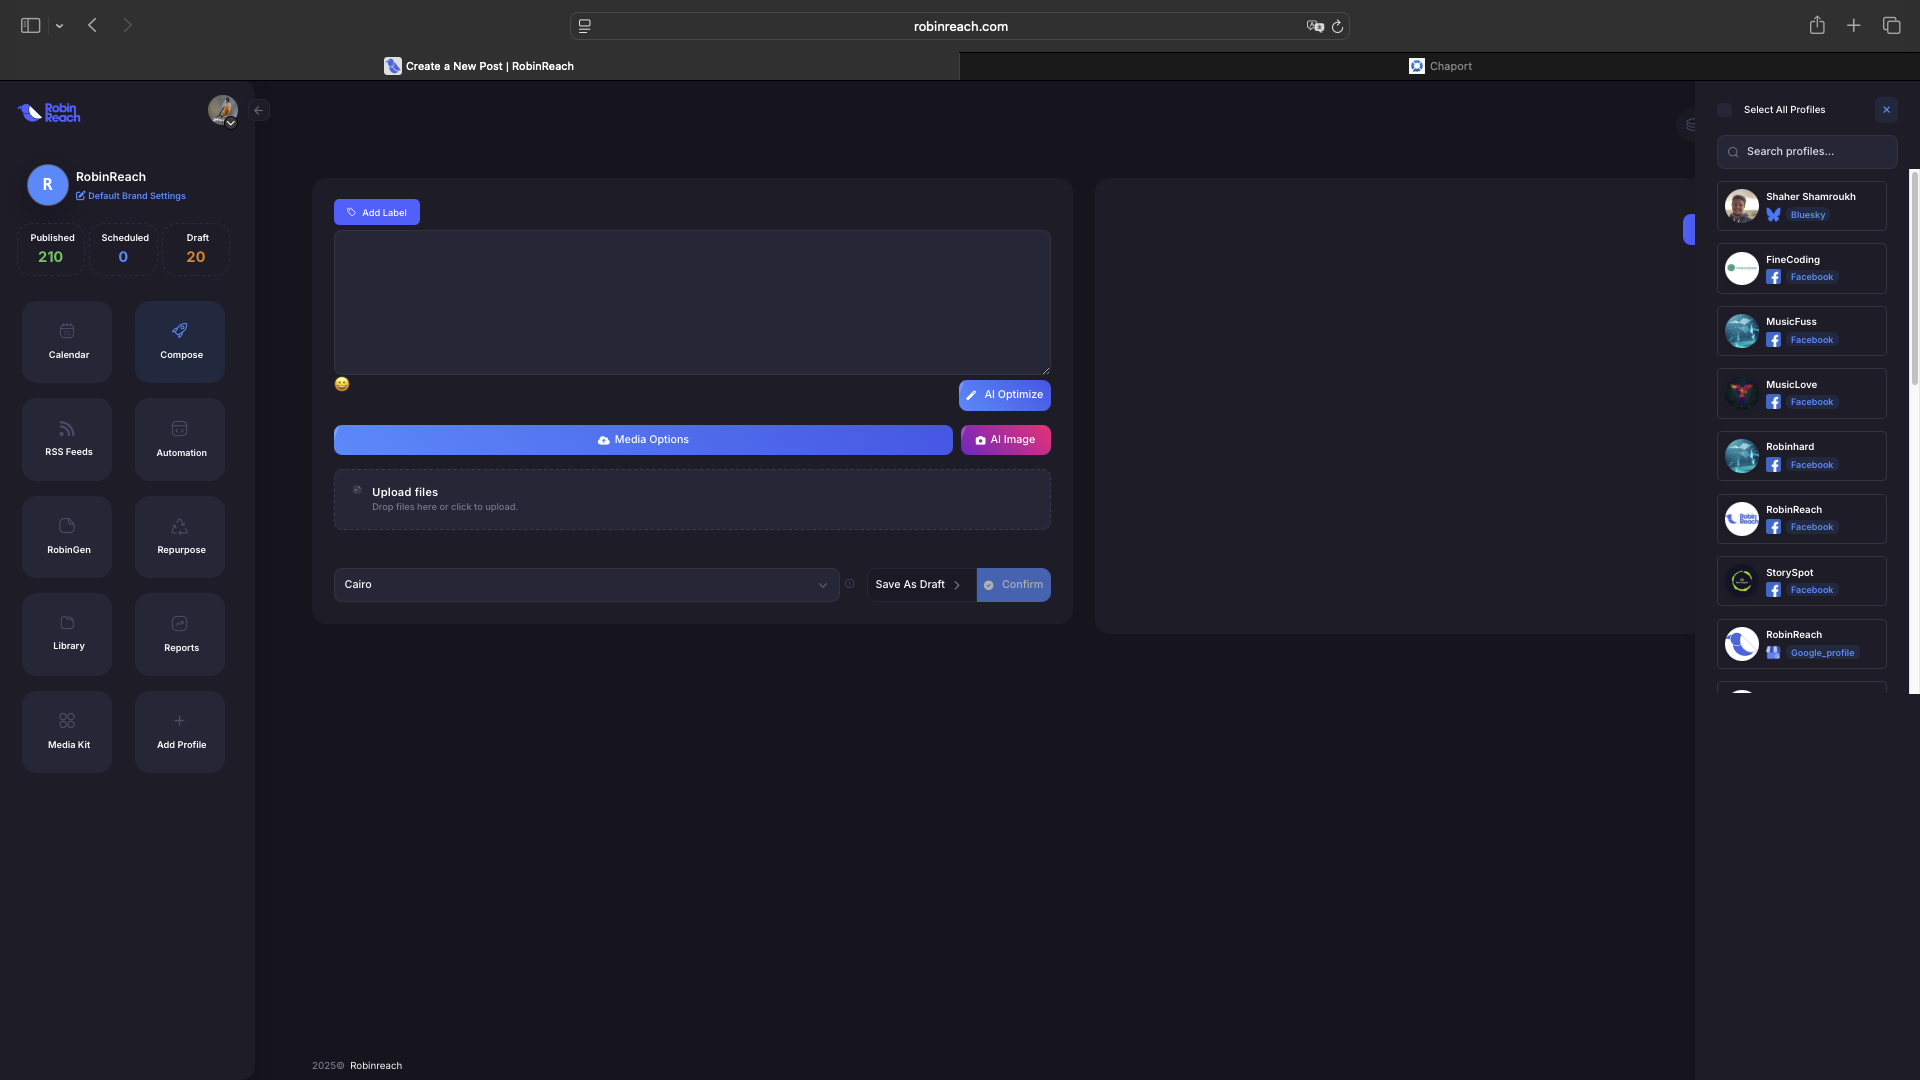The height and width of the screenshot is (1080, 1920).
Task: Select the FineCoding Facebook profile
Action: point(1801,268)
